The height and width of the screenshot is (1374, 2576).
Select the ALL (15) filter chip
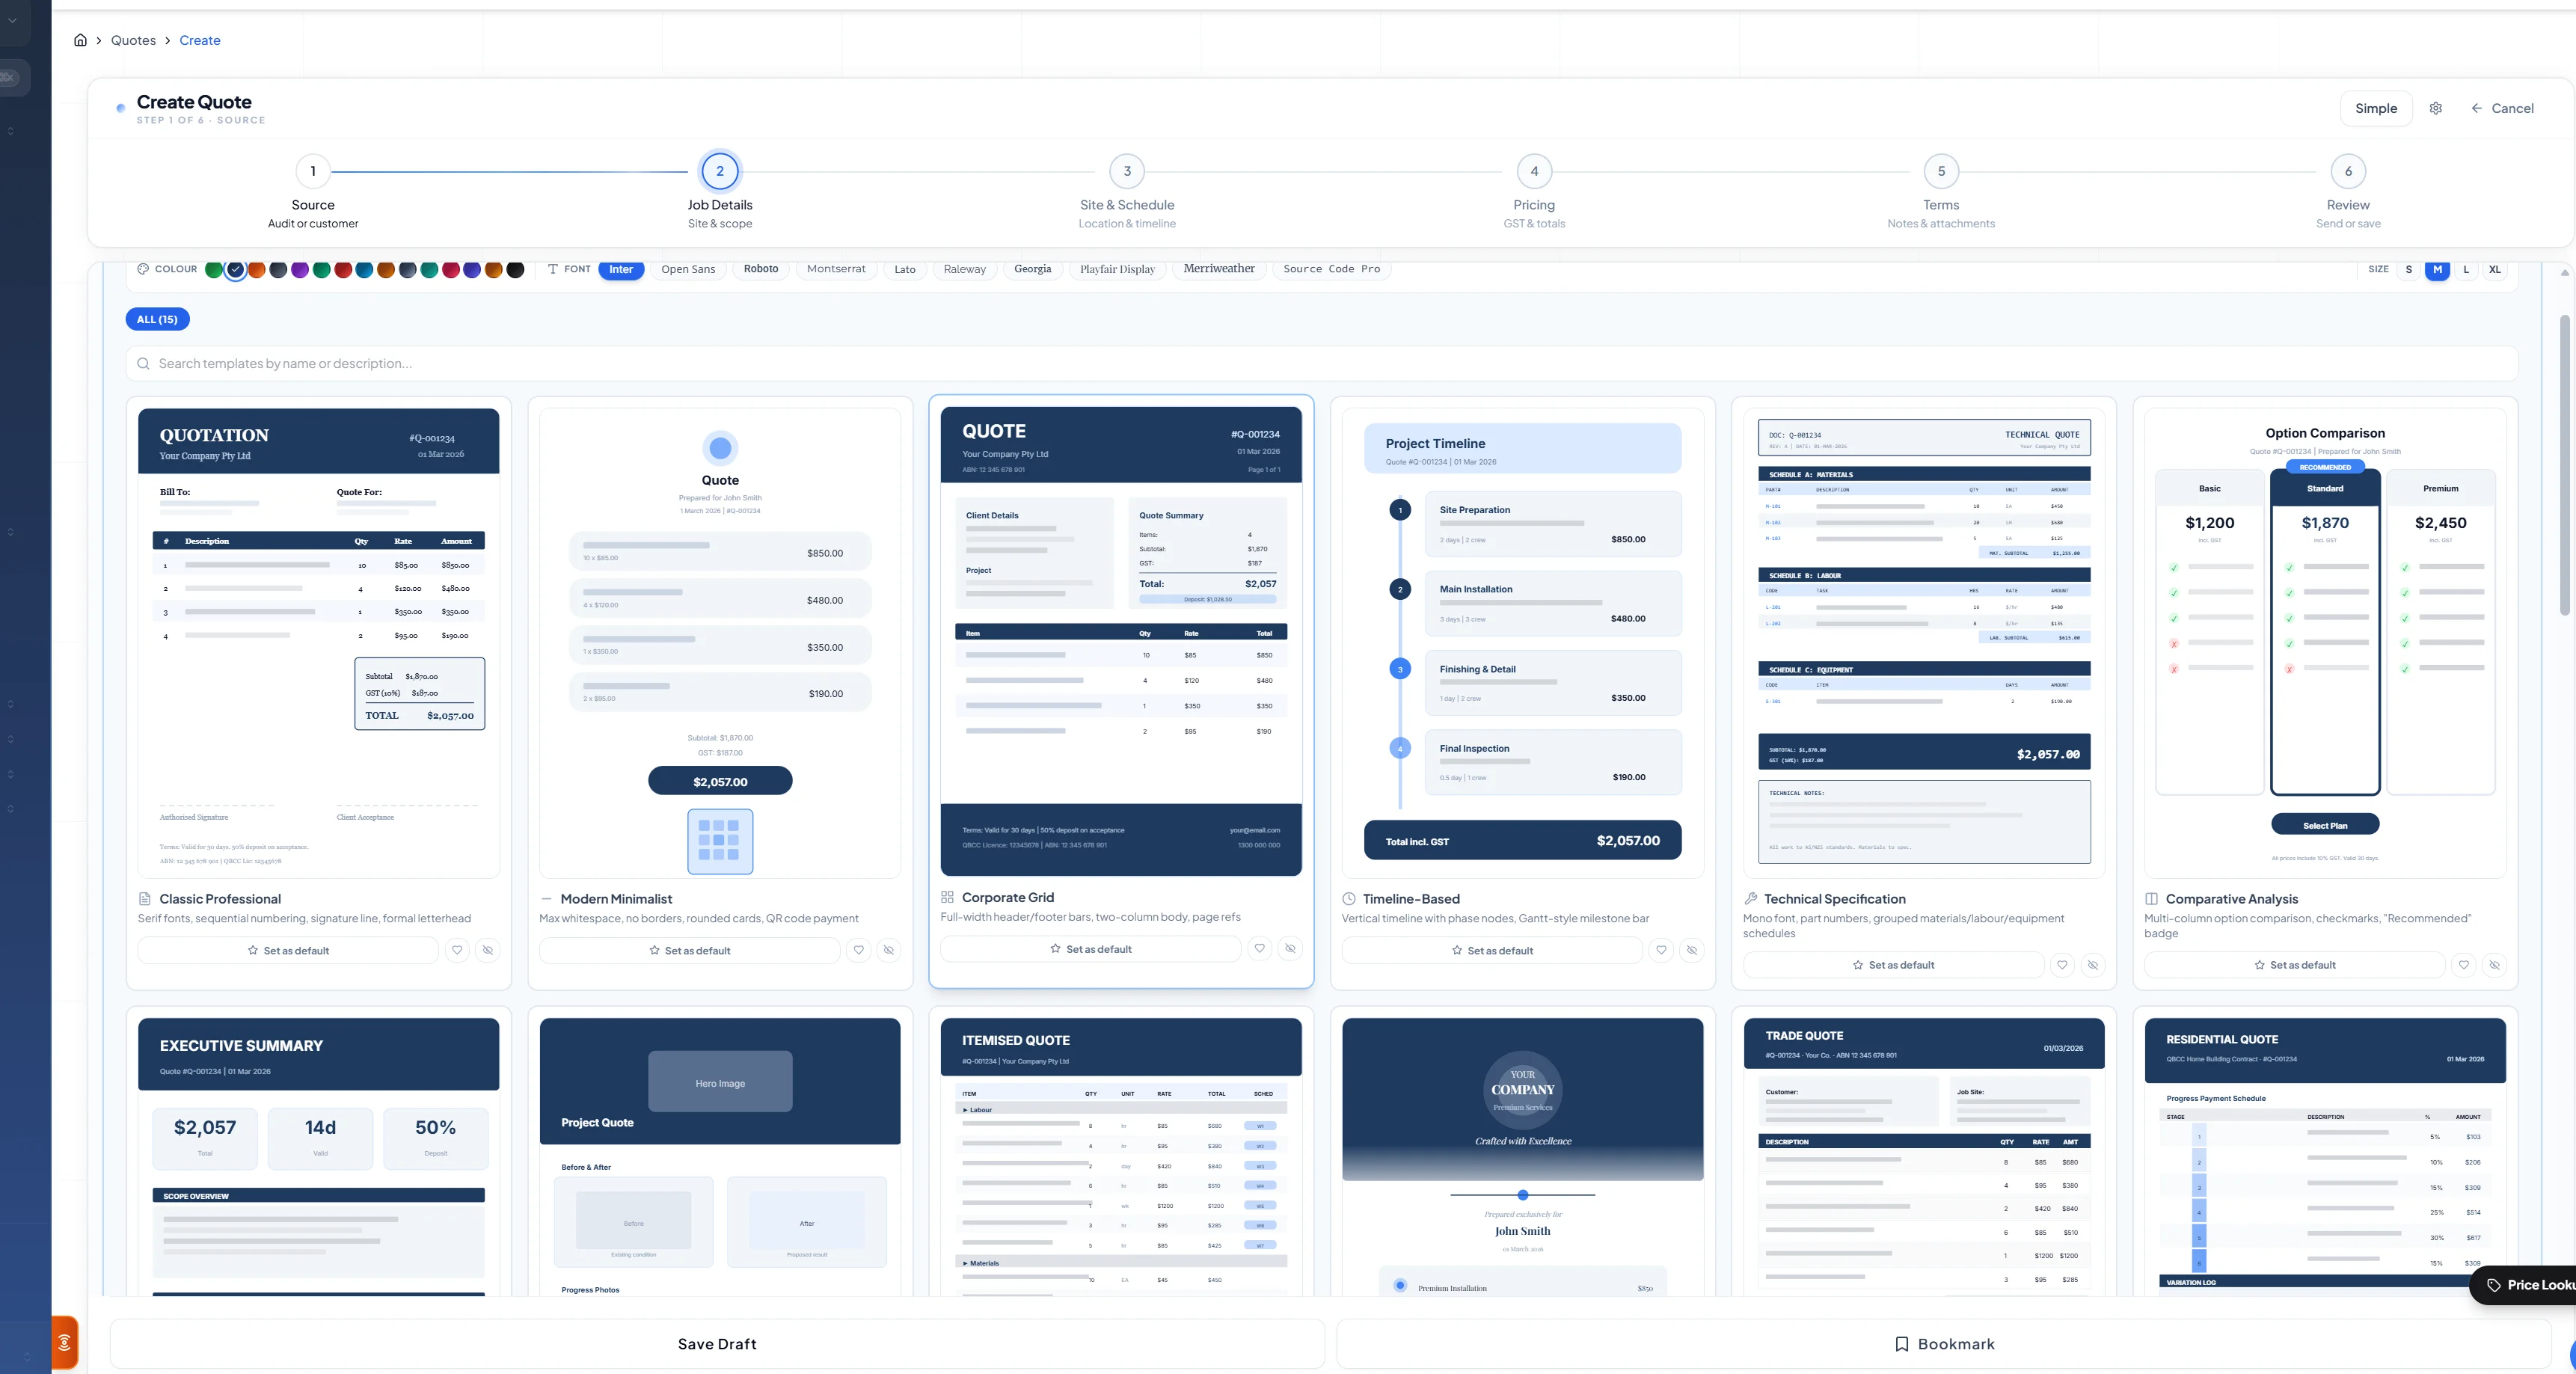coord(157,319)
